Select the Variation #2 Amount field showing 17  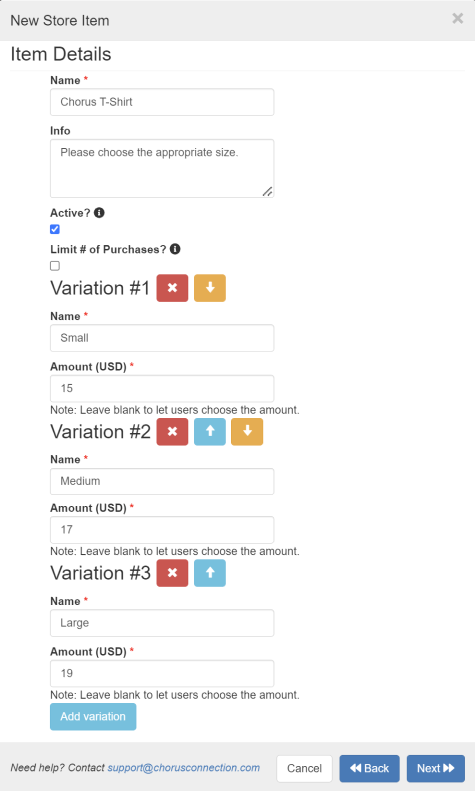pyautogui.click(x=162, y=530)
